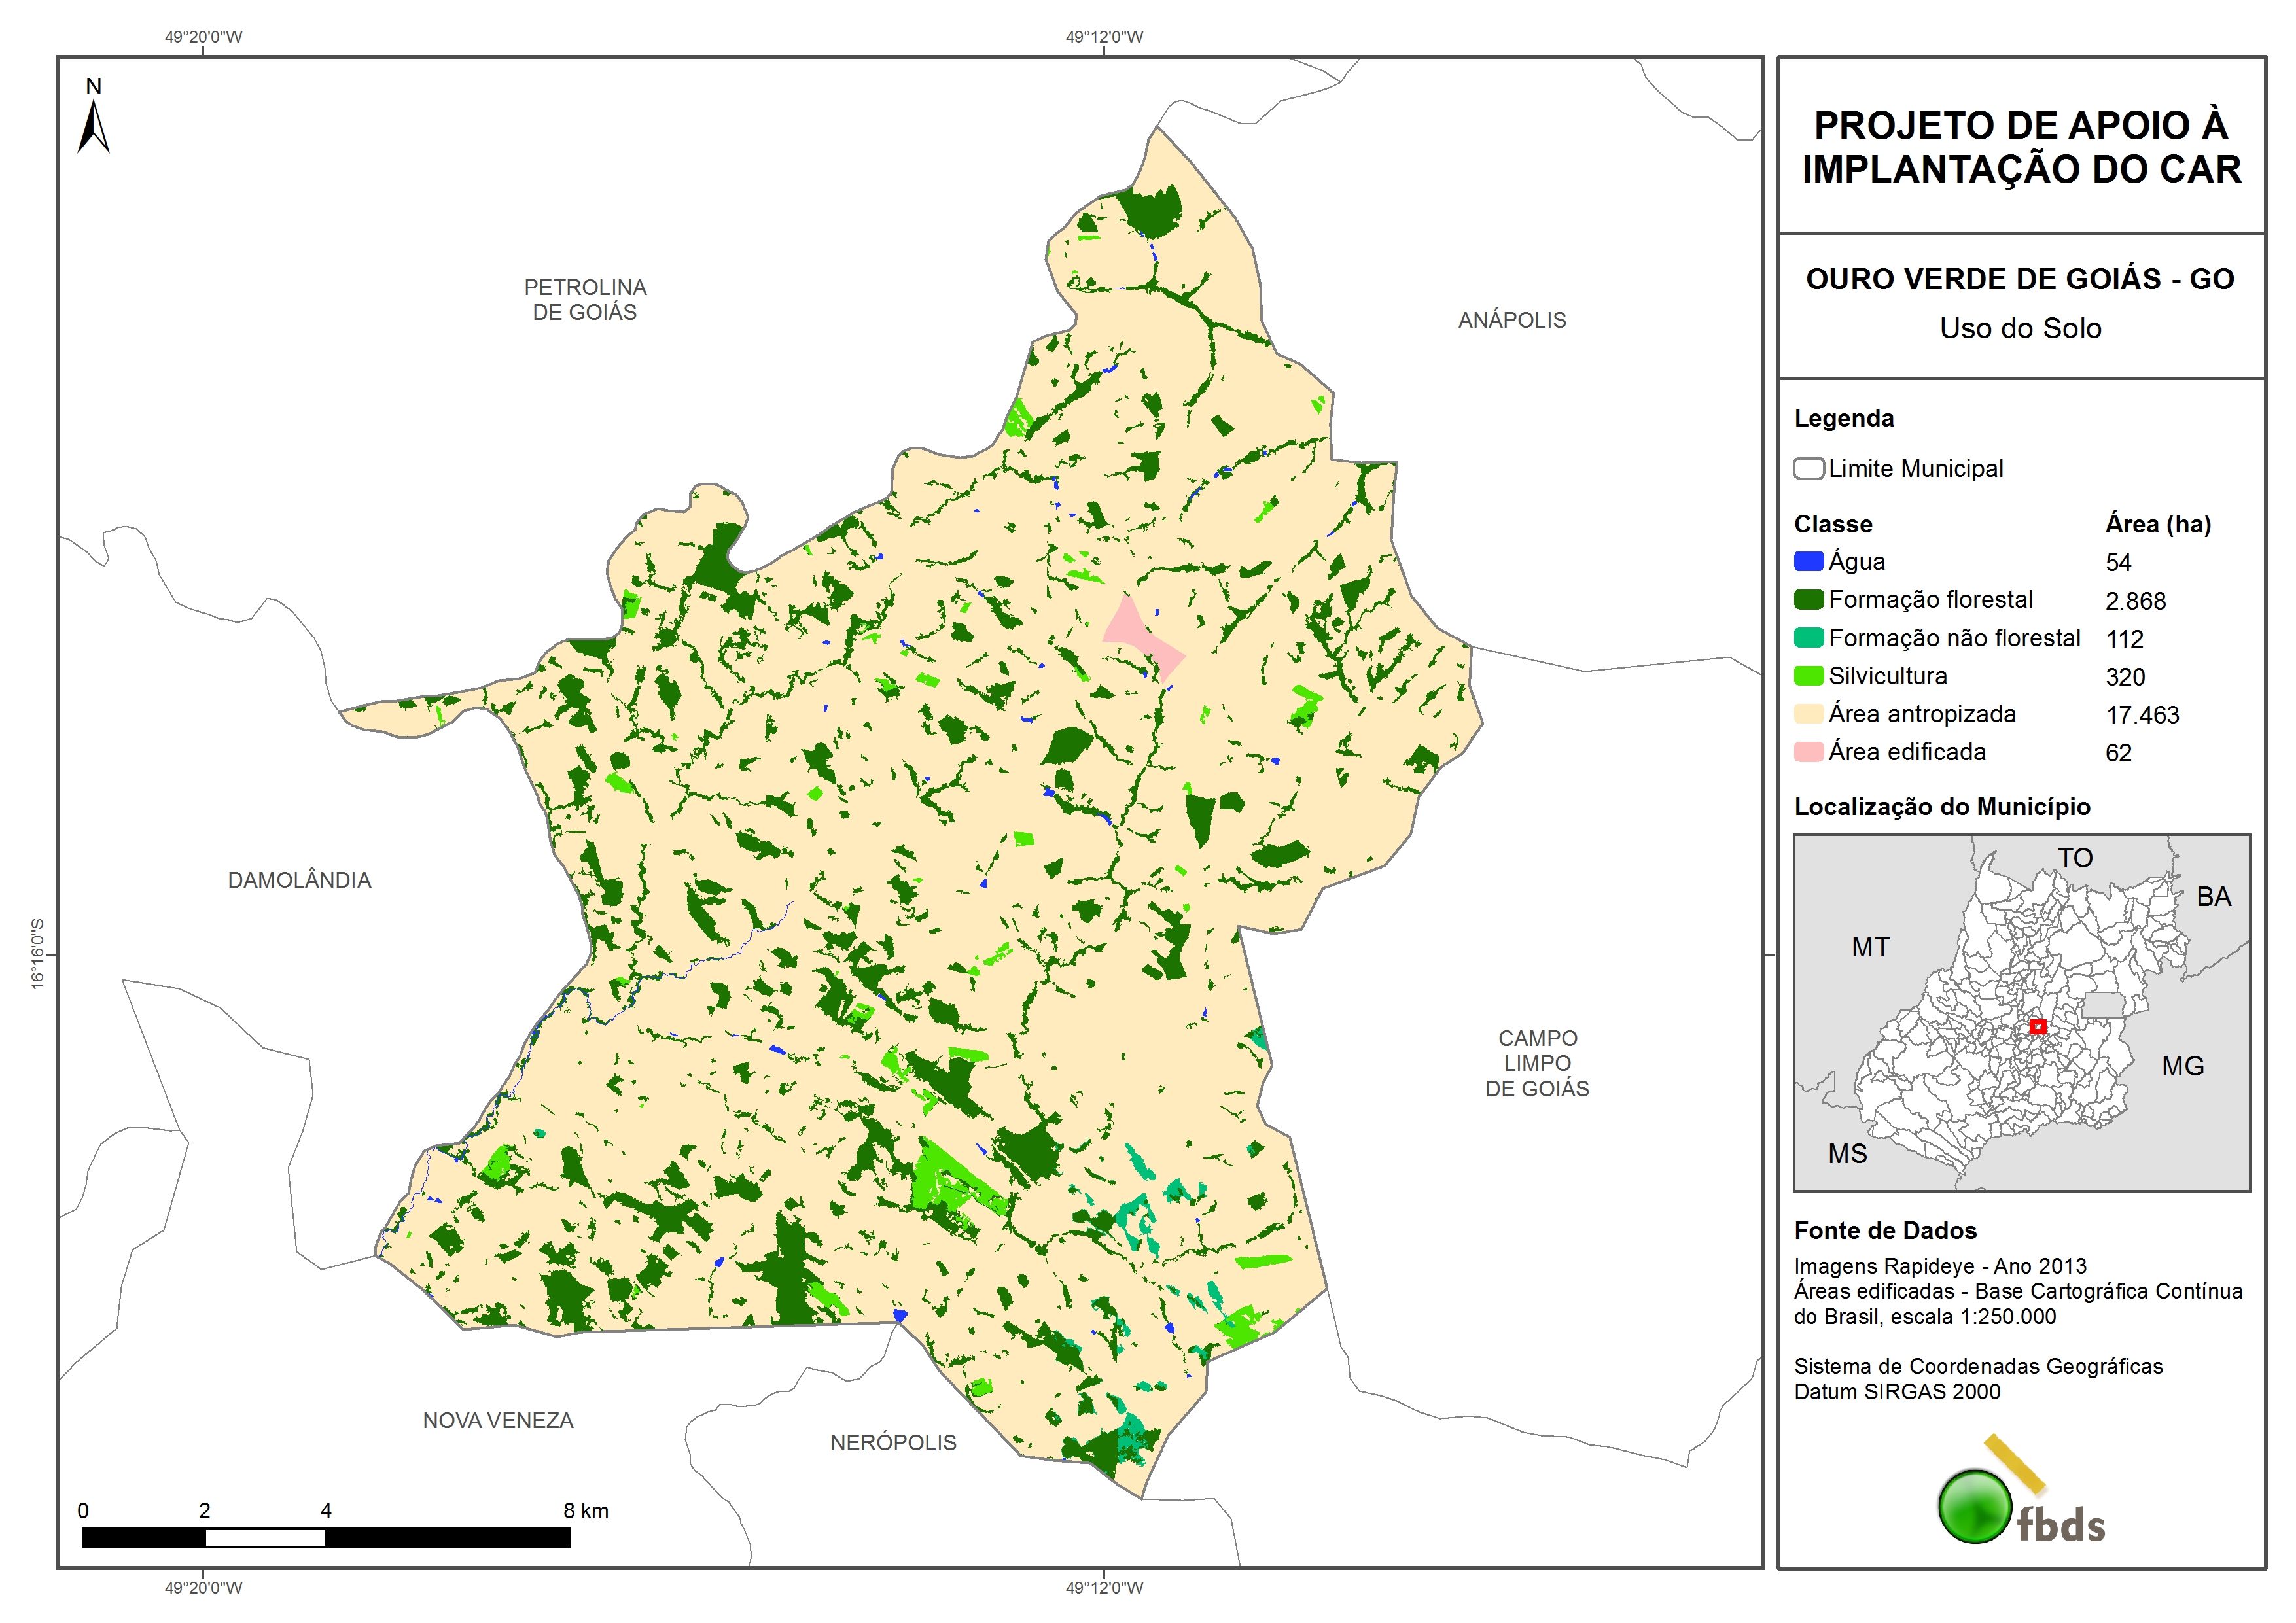Click the Área edificada pink swatch
The image size is (2296, 1623).
pyautogui.click(x=1808, y=752)
